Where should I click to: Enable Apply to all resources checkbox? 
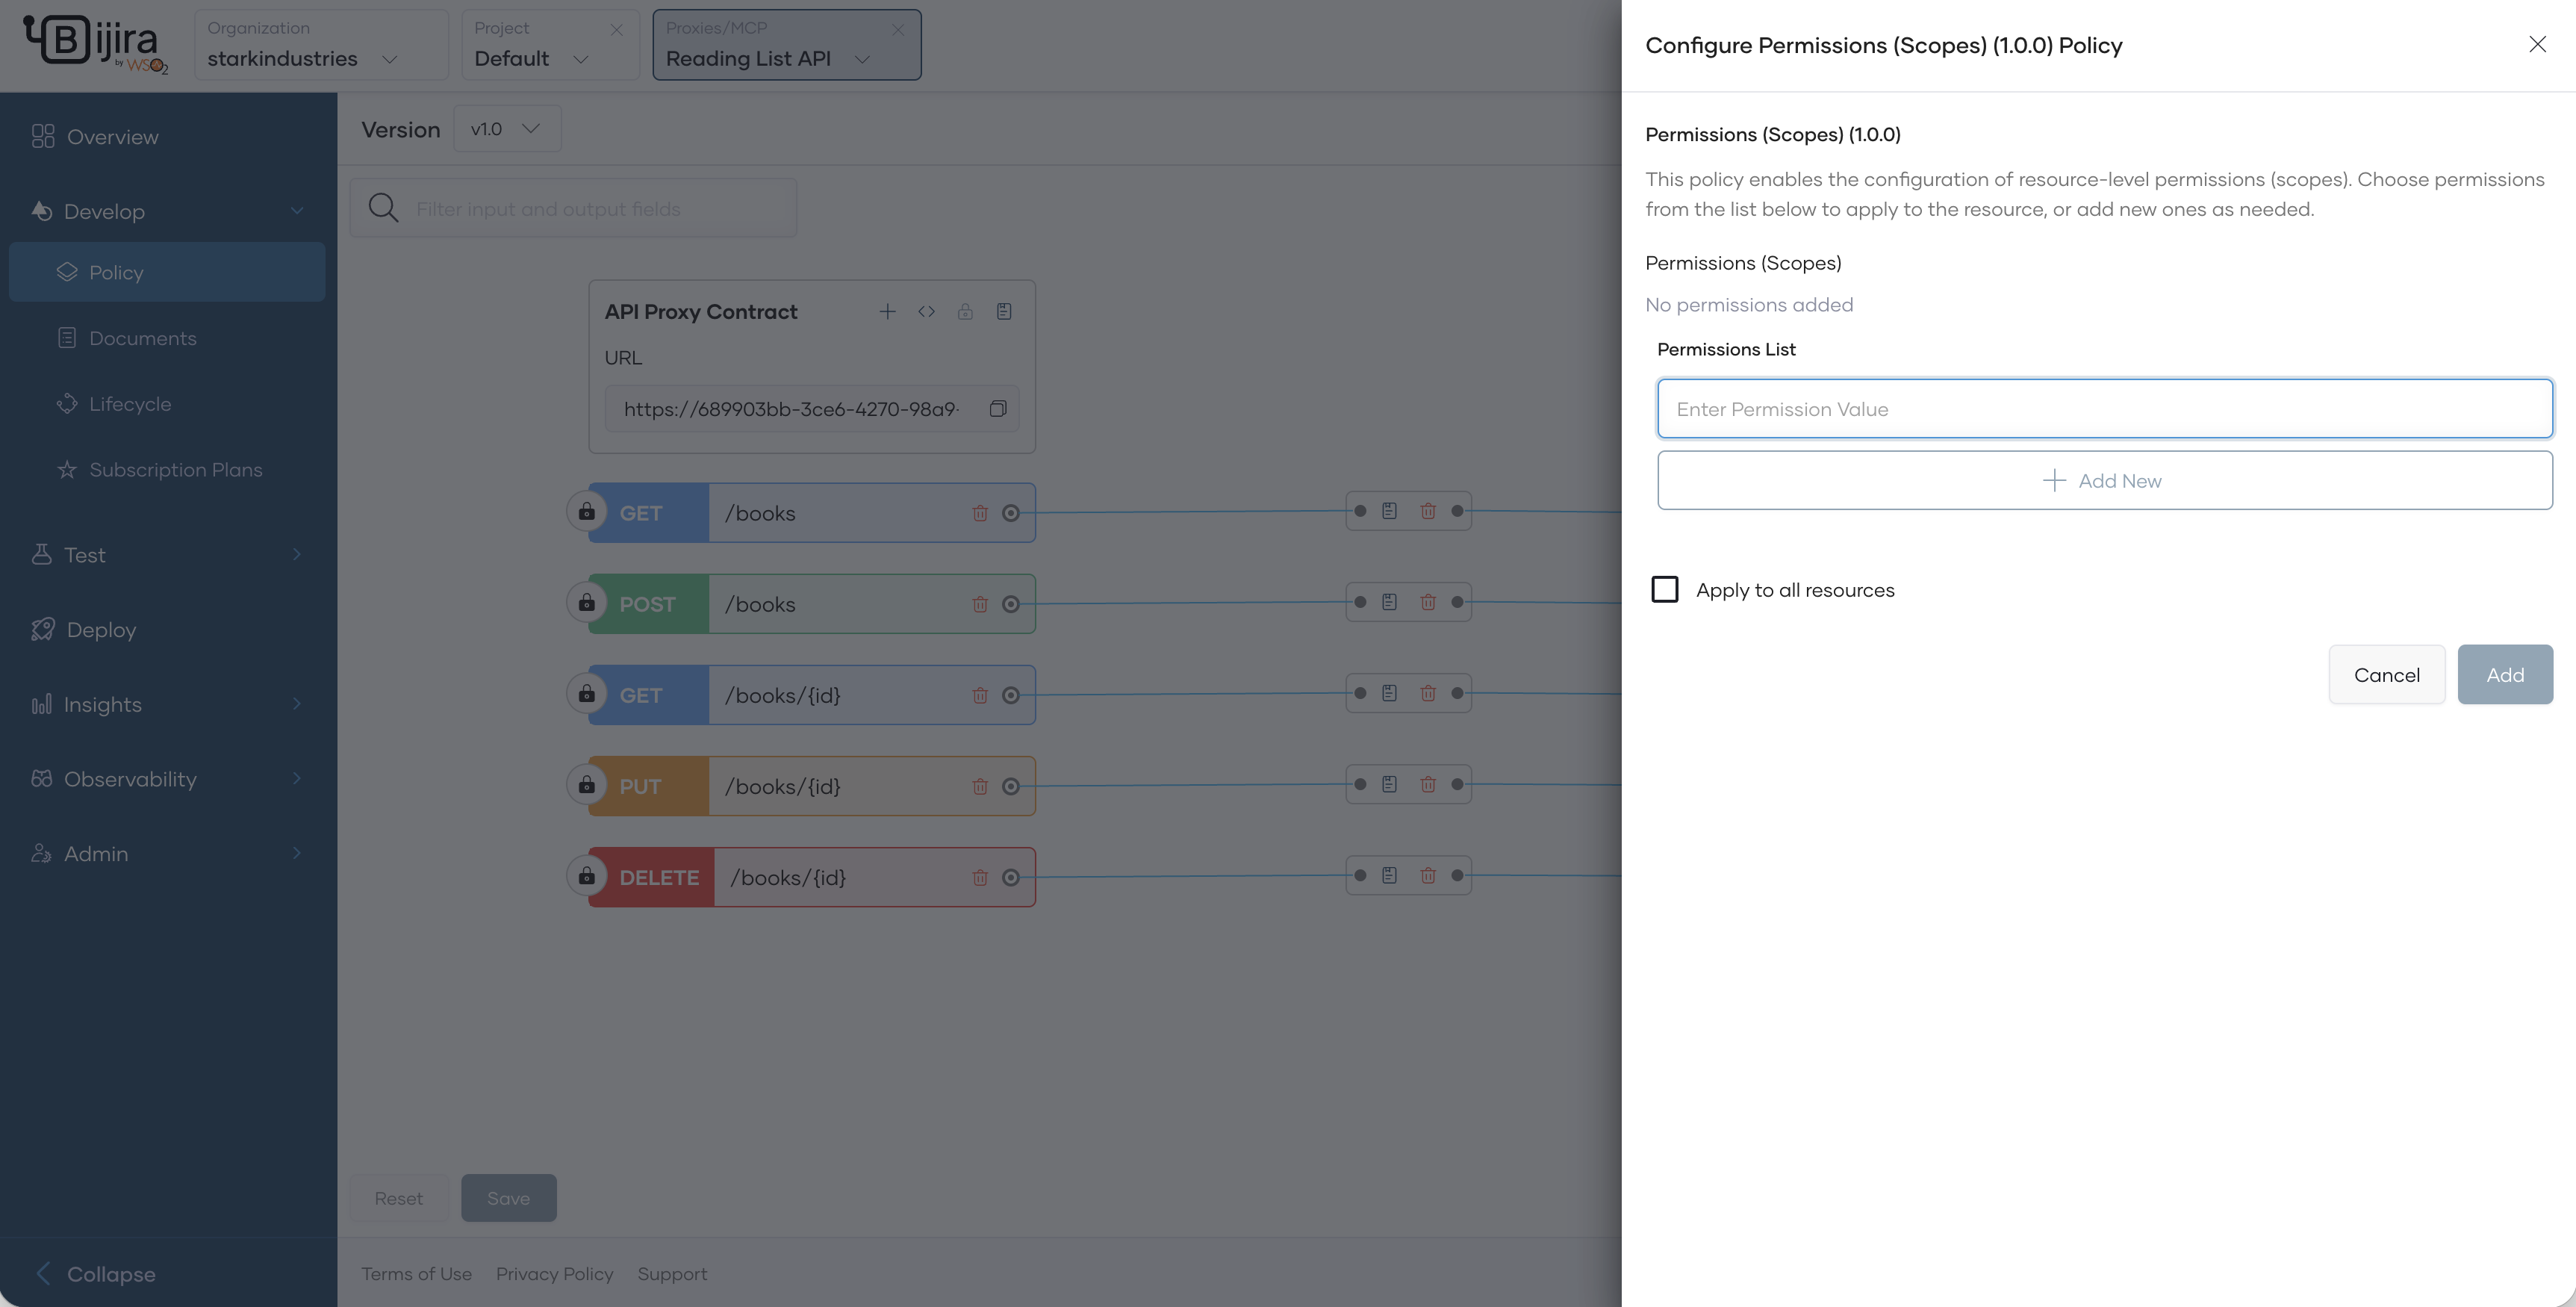(1665, 590)
